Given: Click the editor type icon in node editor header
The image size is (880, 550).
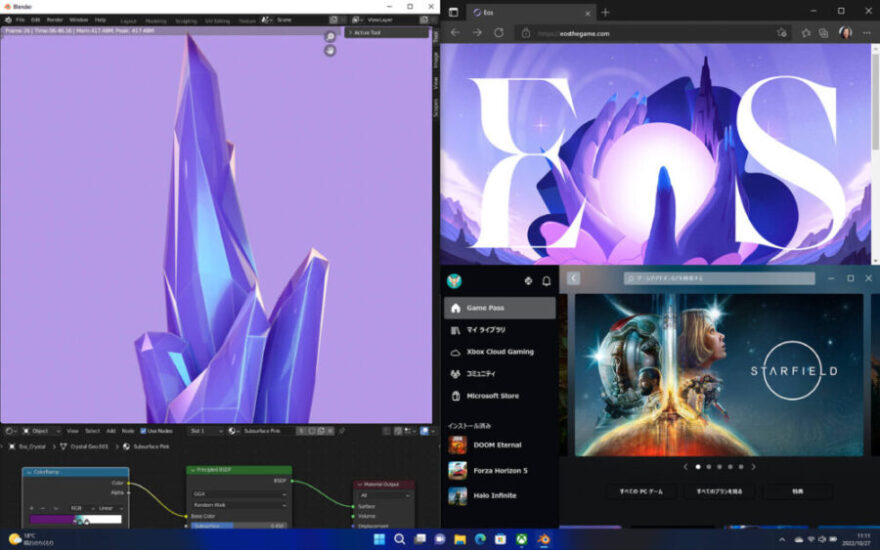Looking at the screenshot, I should pos(10,431).
